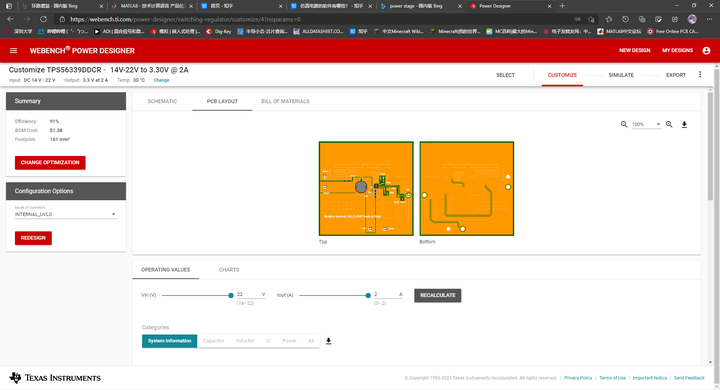Zoom out the PCB layout view

tap(624, 124)
